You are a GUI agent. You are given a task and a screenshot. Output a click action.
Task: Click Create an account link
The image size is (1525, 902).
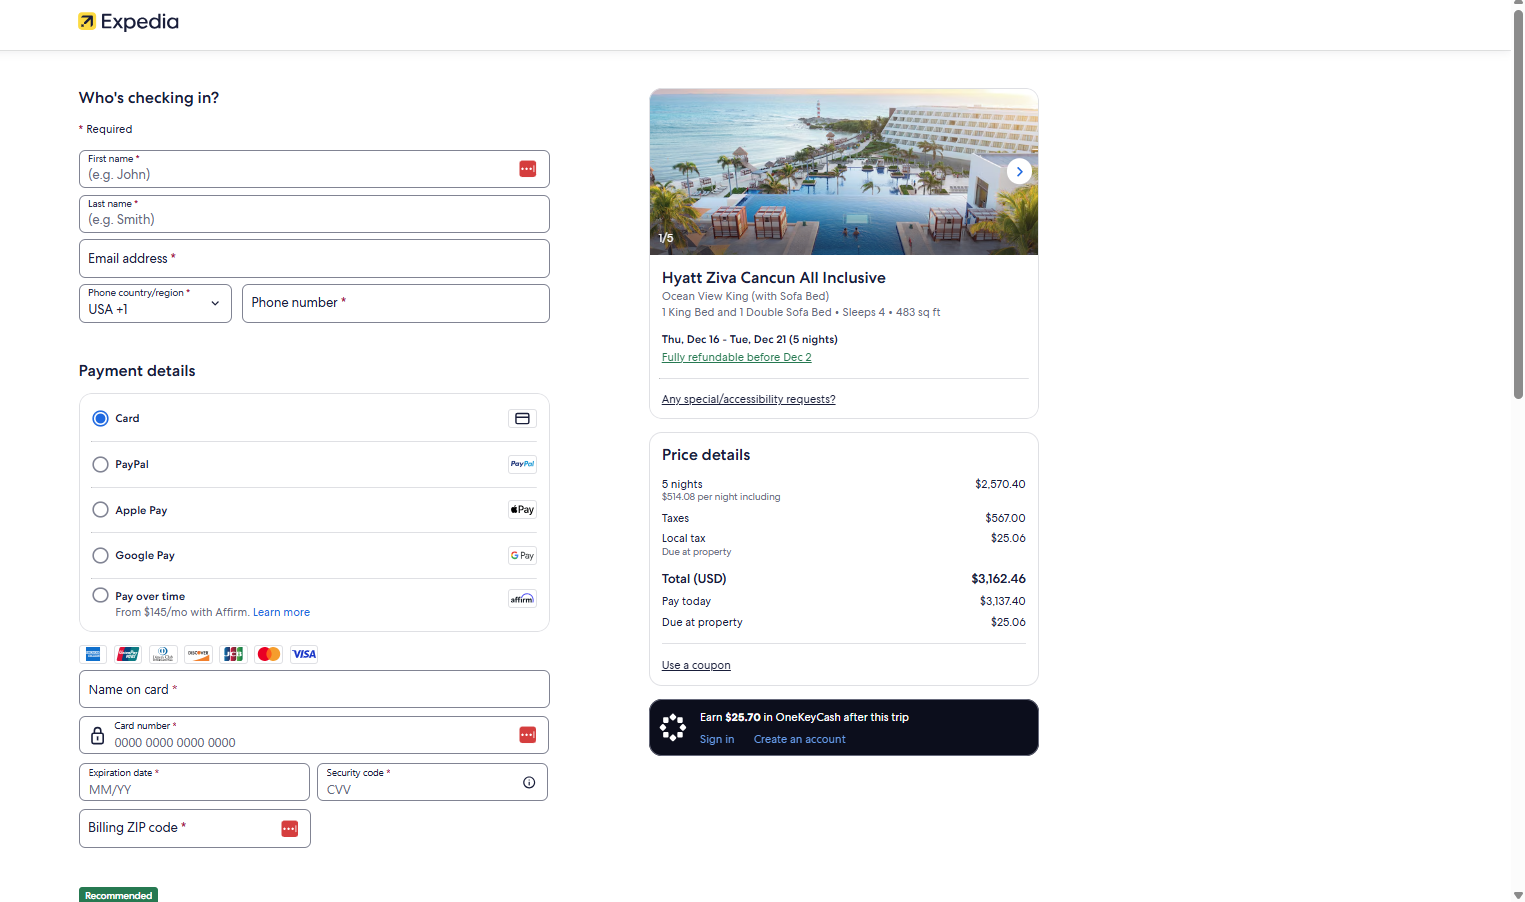pyautogui.click(x=799, y=739)
